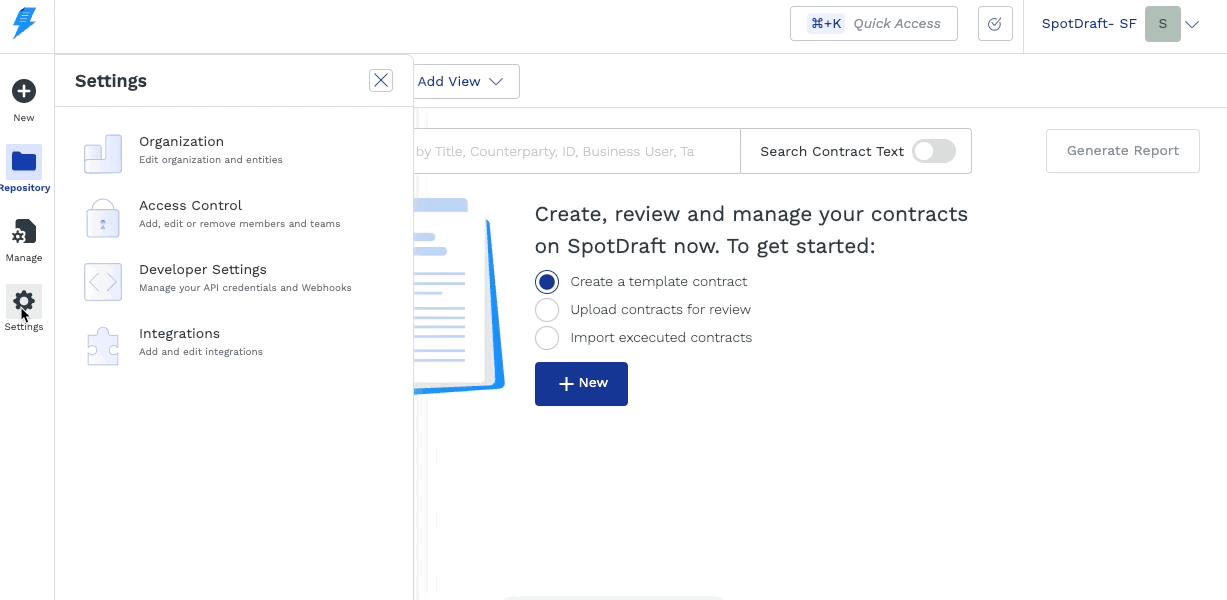The image size is (1227, 600).
Task: Expand the account chevron next to avatar
Action: coord(1192,25)
